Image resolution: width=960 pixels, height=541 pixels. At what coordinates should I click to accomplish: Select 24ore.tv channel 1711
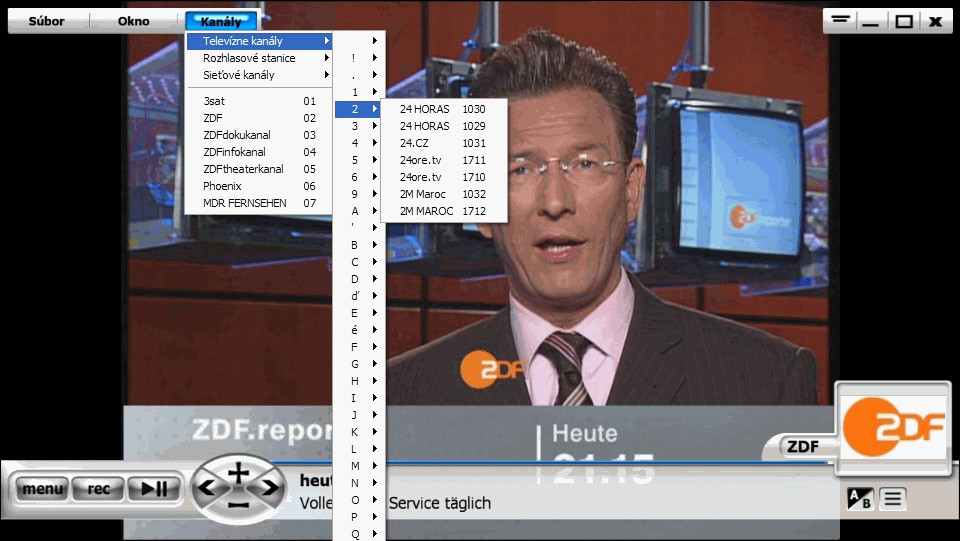tap(444, 160)
